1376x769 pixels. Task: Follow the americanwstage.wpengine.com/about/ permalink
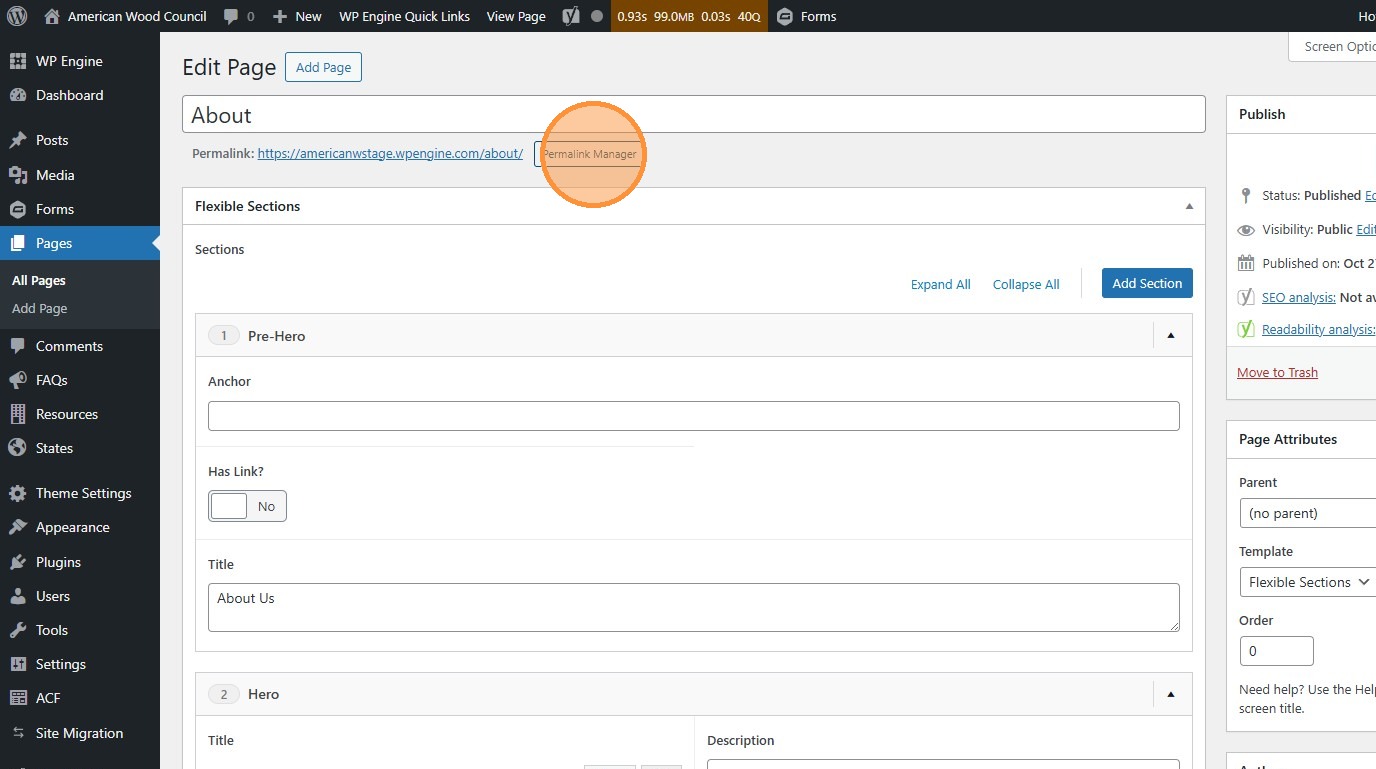pyautogui.click(x=390, y=154)
